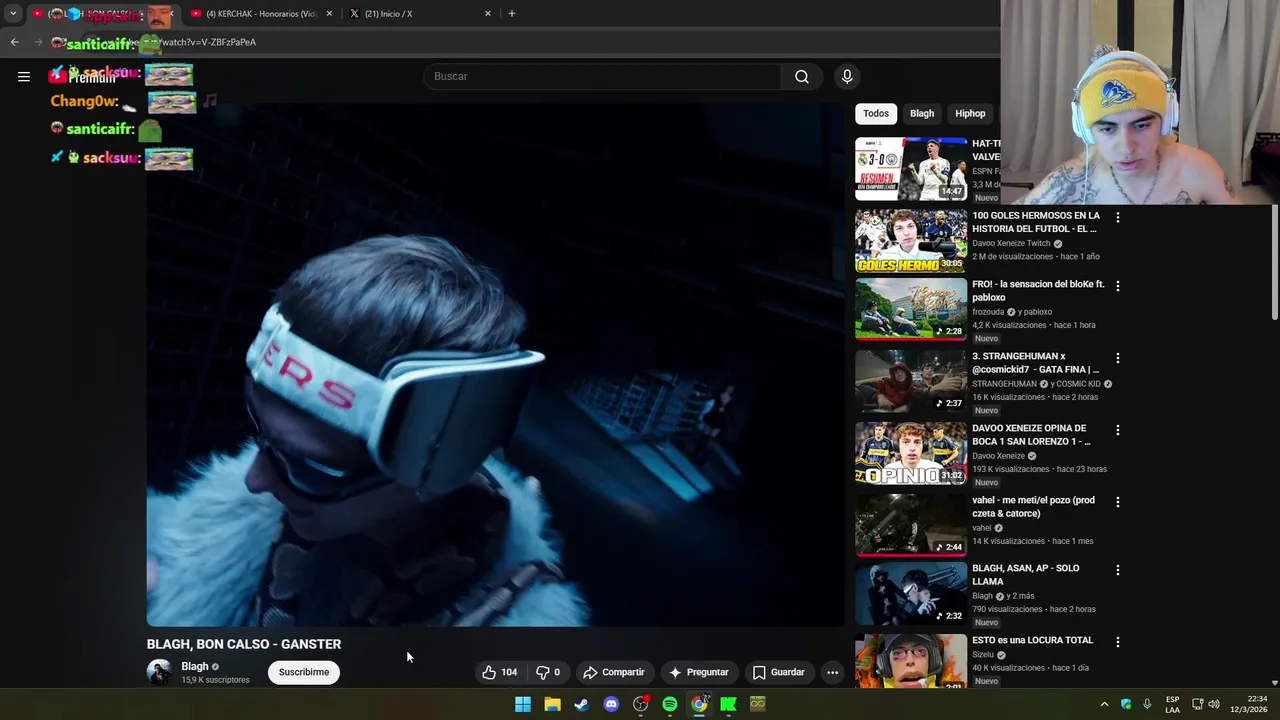Screen dimensions: 1280x720
Task: Click the Compartir share button
Action: pos(614,672)
